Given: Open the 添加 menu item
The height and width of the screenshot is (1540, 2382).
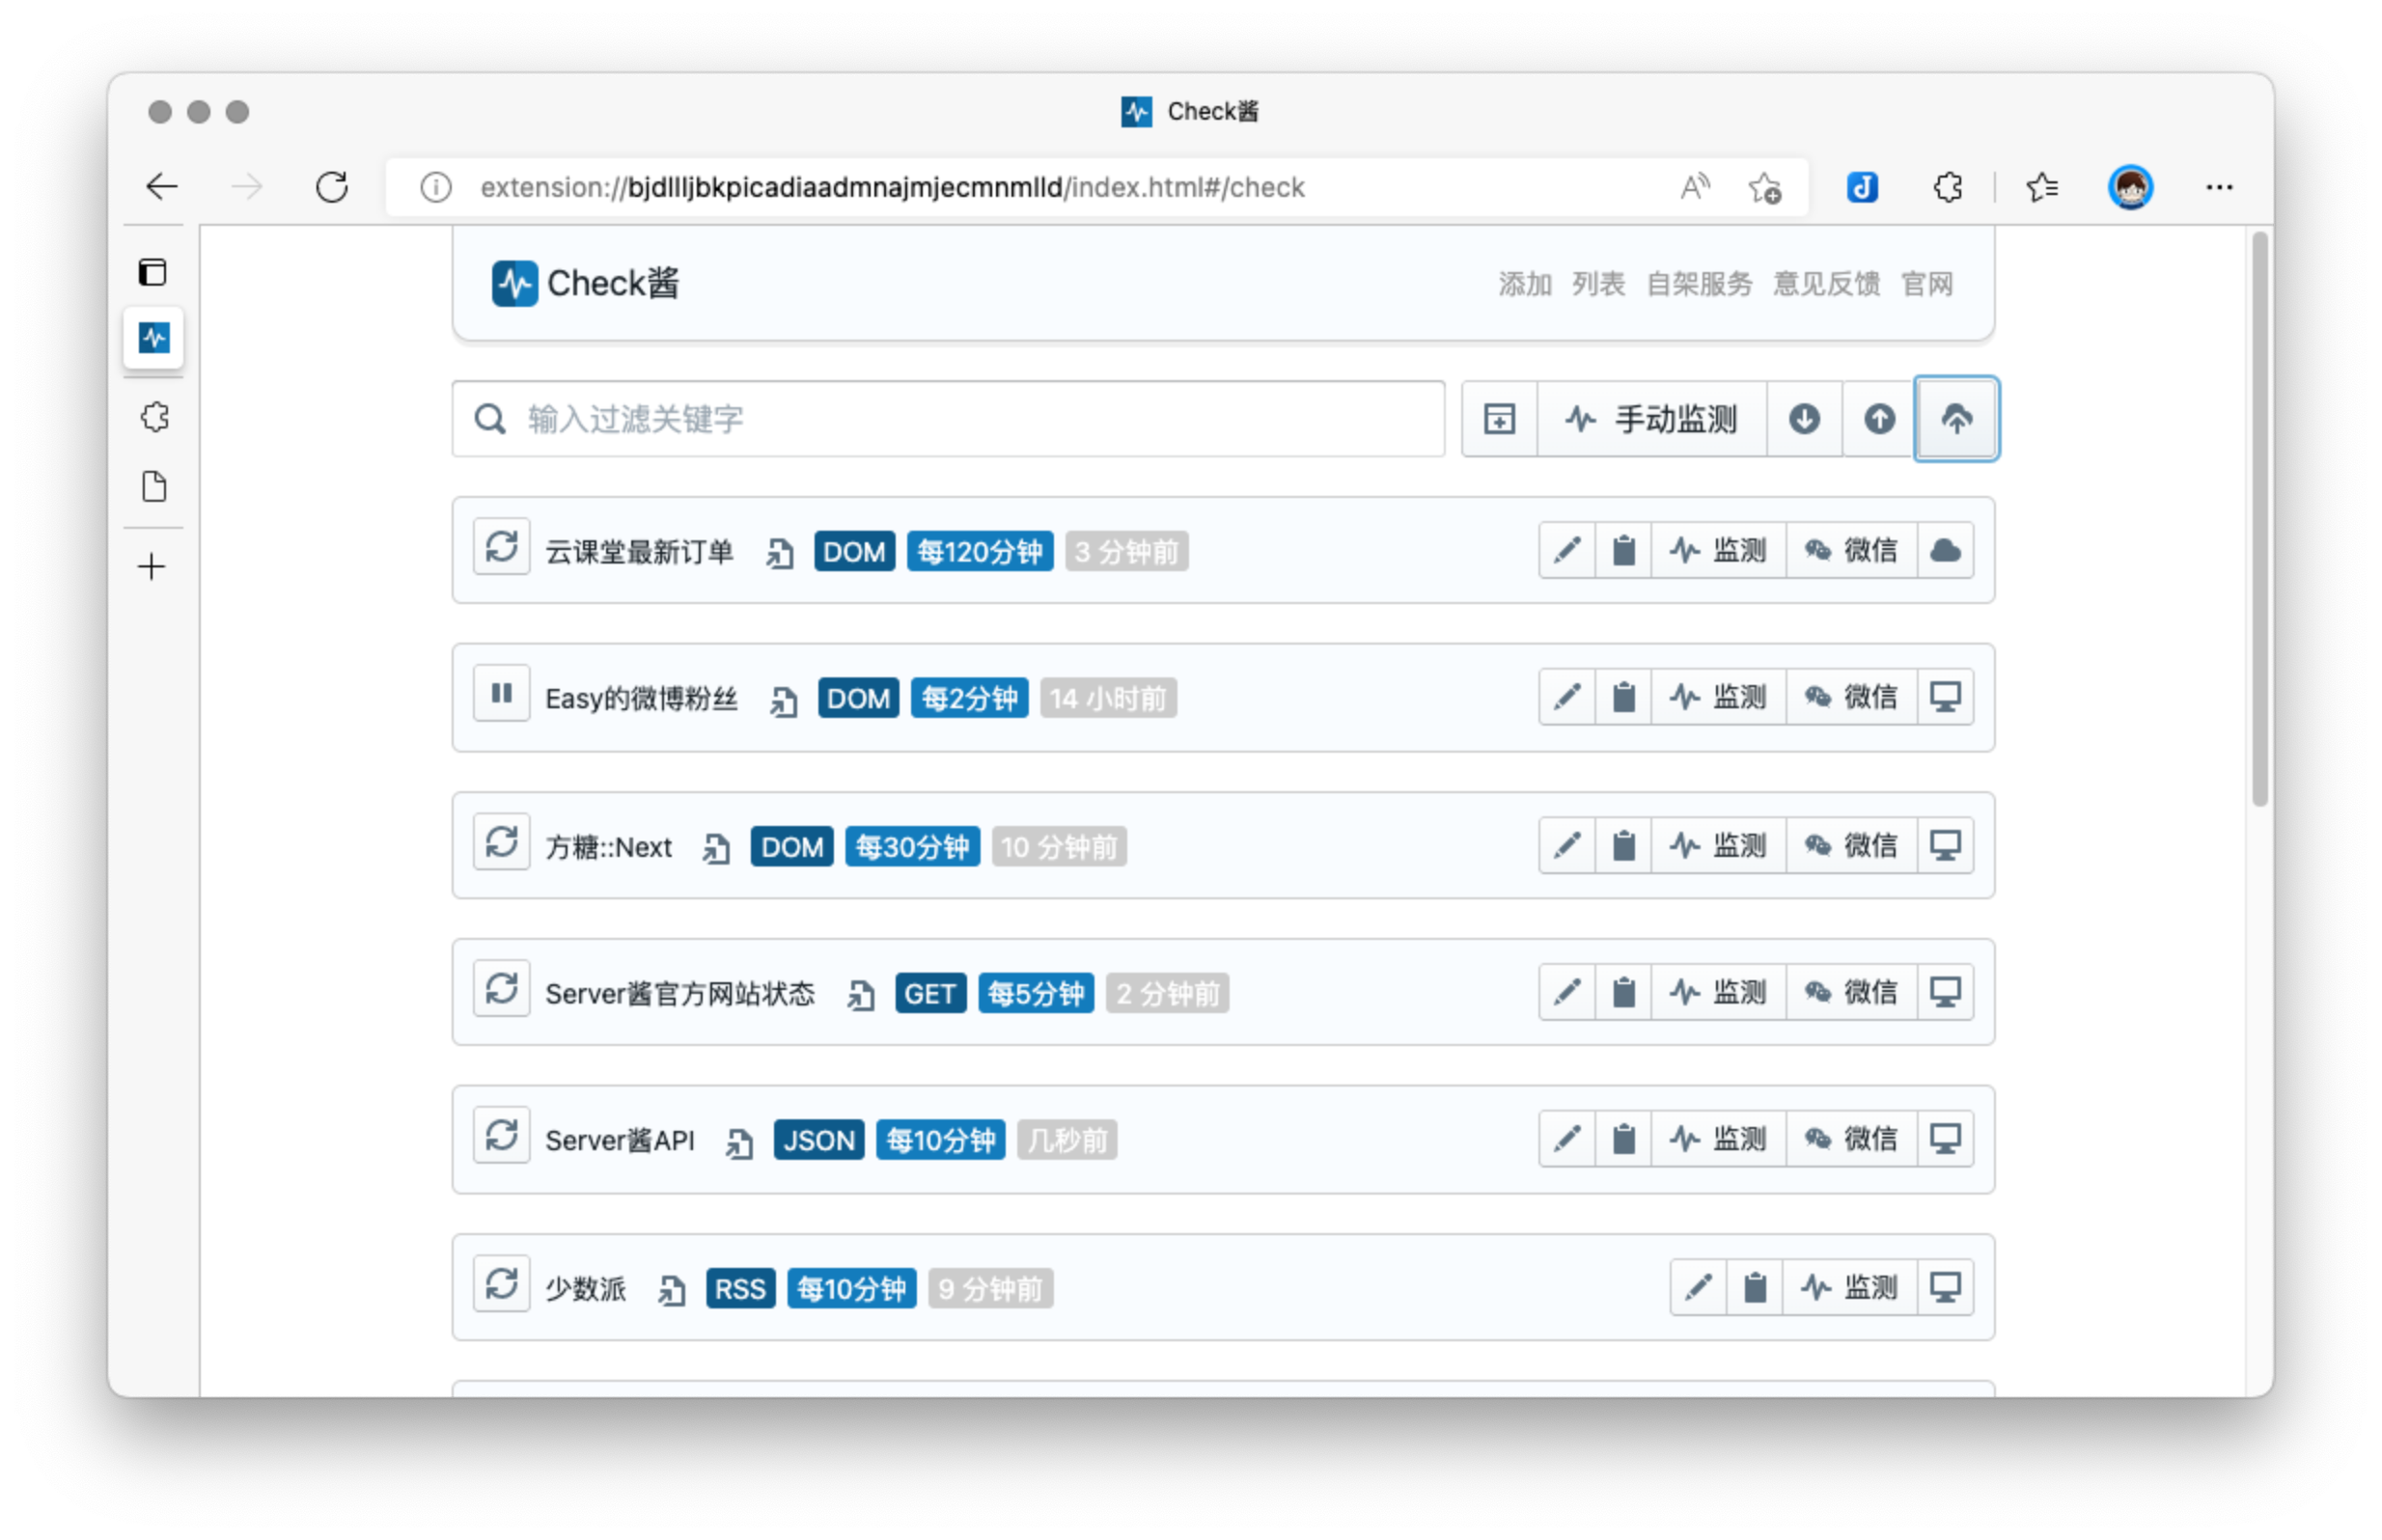Looking at the screenshot, I should [x=1524, y=284].
